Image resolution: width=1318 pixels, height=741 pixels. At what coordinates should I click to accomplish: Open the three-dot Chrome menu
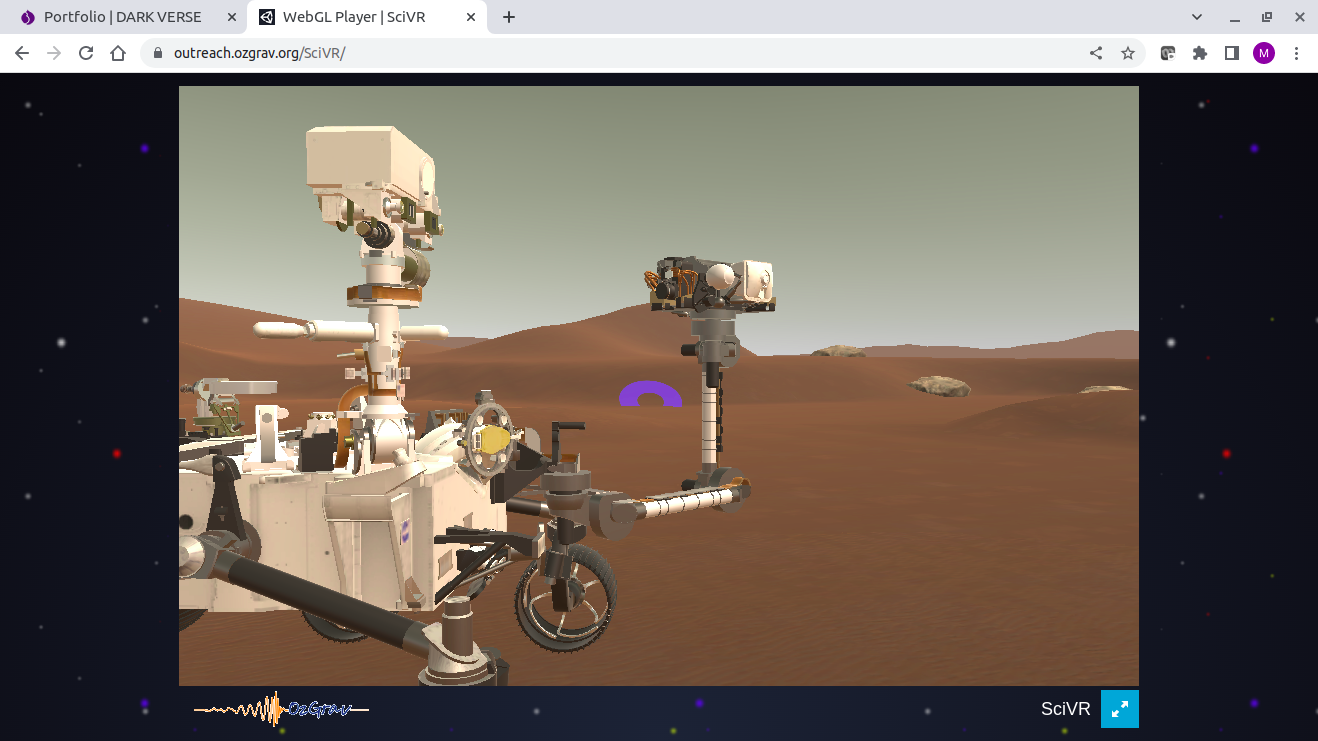pos(1297,53)
